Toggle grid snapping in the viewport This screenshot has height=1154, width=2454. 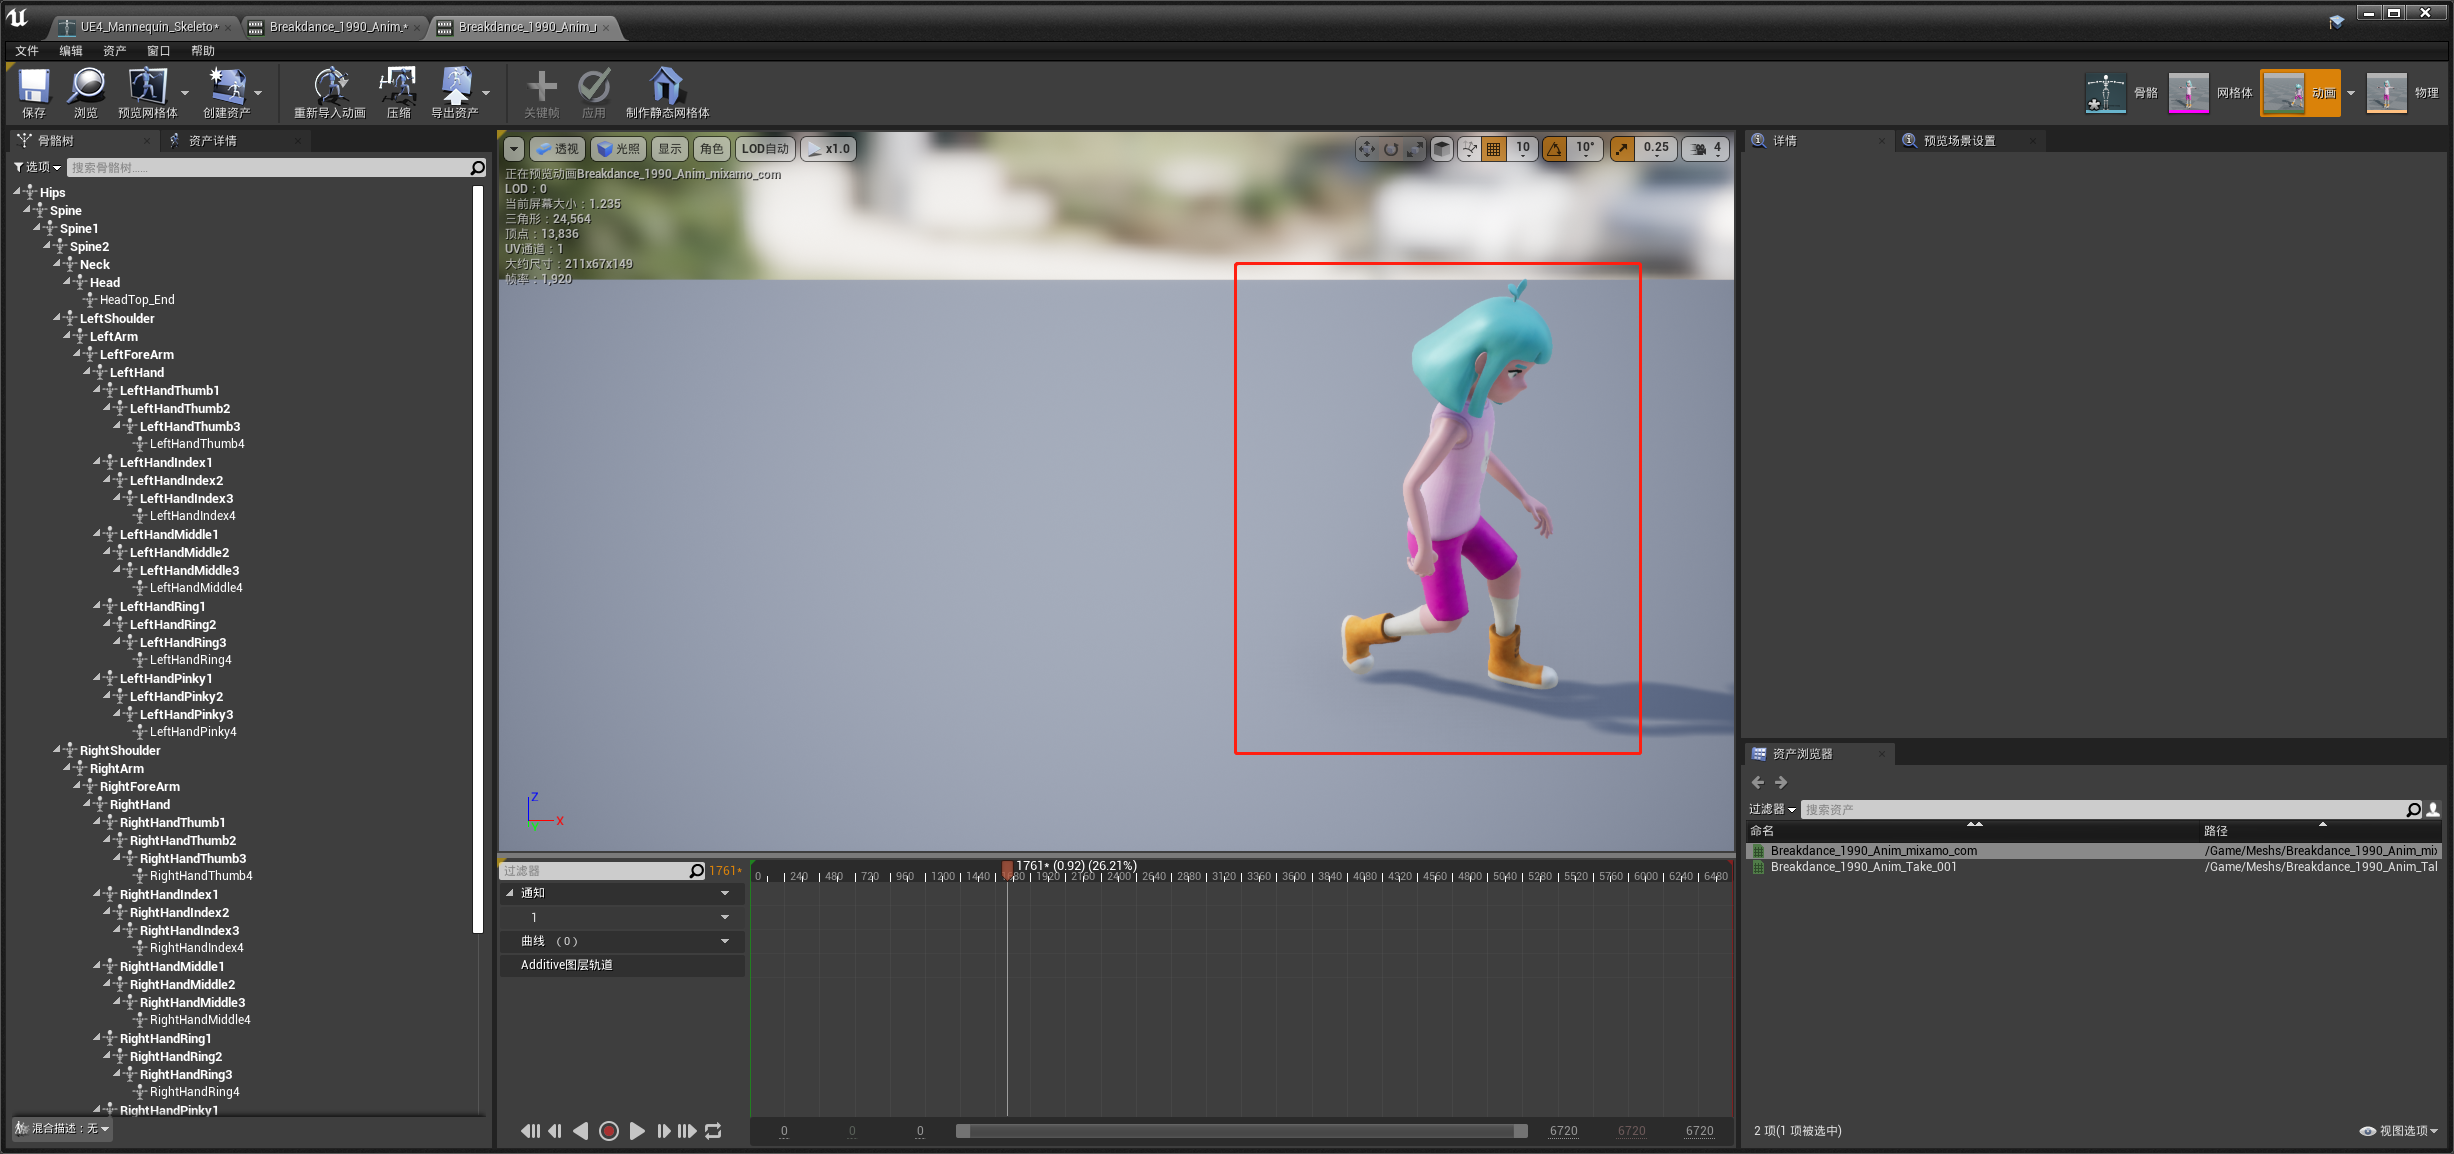(x=1494, y=149)
